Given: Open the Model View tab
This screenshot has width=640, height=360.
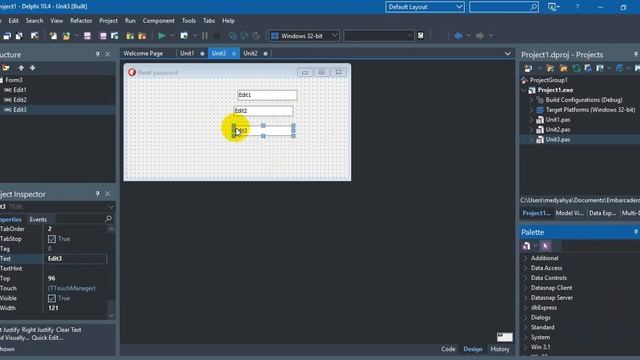Looking at the screenshot, I should point(569,213).
